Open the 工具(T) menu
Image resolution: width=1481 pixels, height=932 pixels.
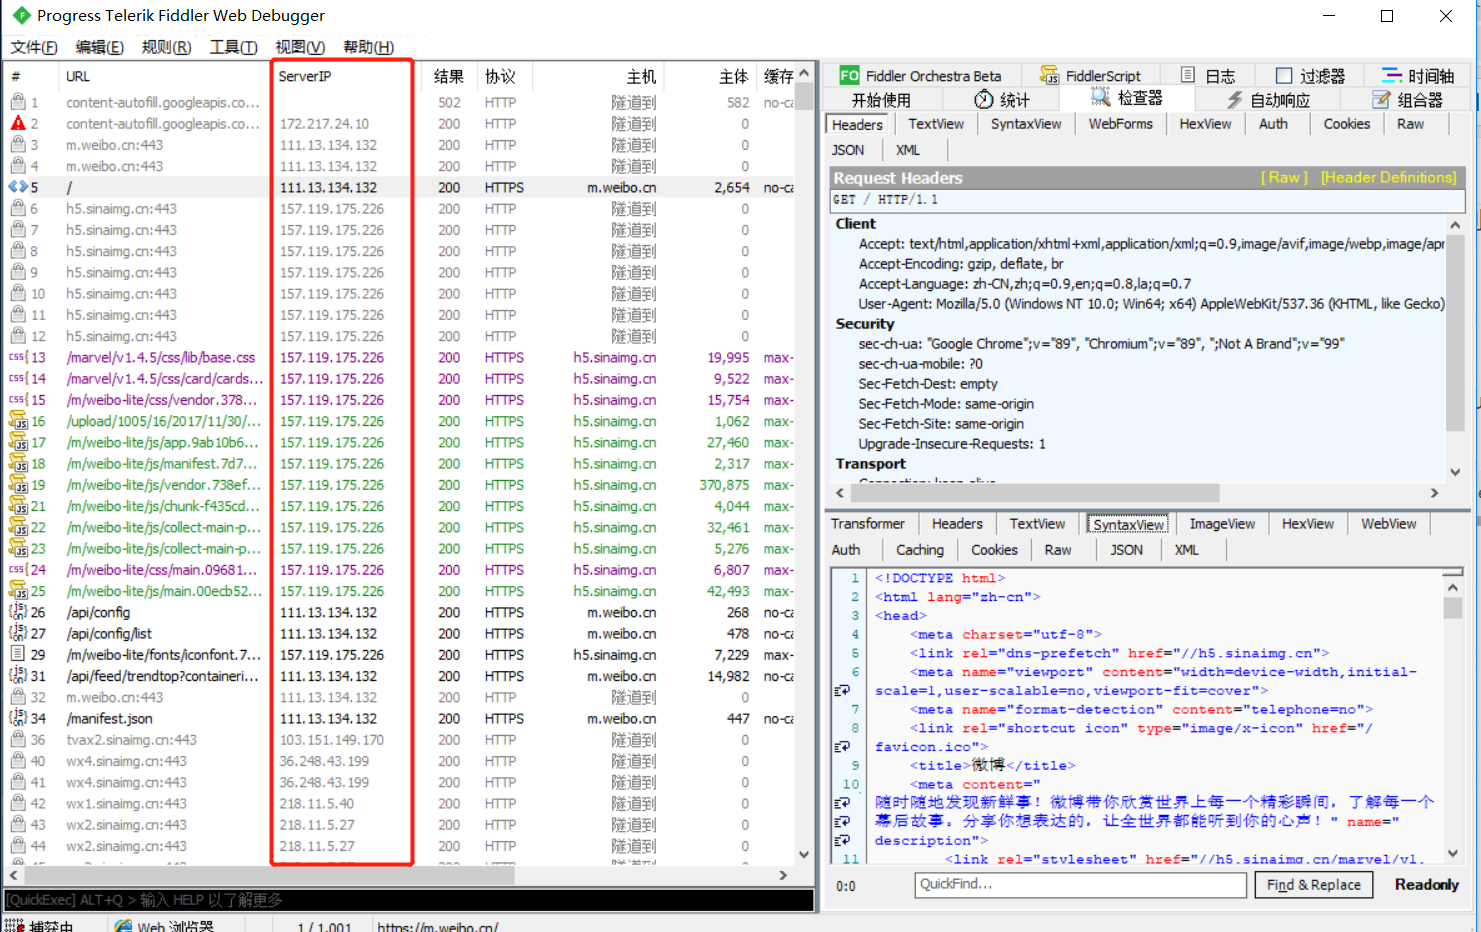[233, 47]
